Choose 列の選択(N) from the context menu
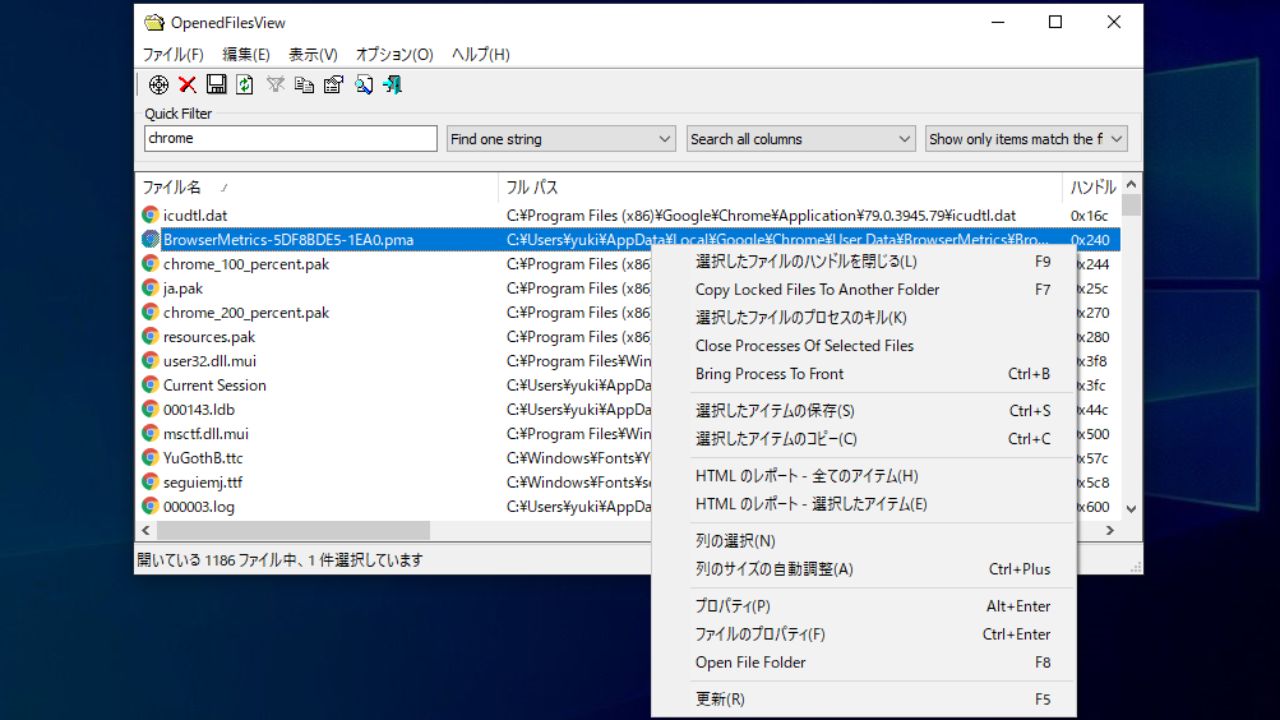This screenshot has width=1280, height=720. 864,541
